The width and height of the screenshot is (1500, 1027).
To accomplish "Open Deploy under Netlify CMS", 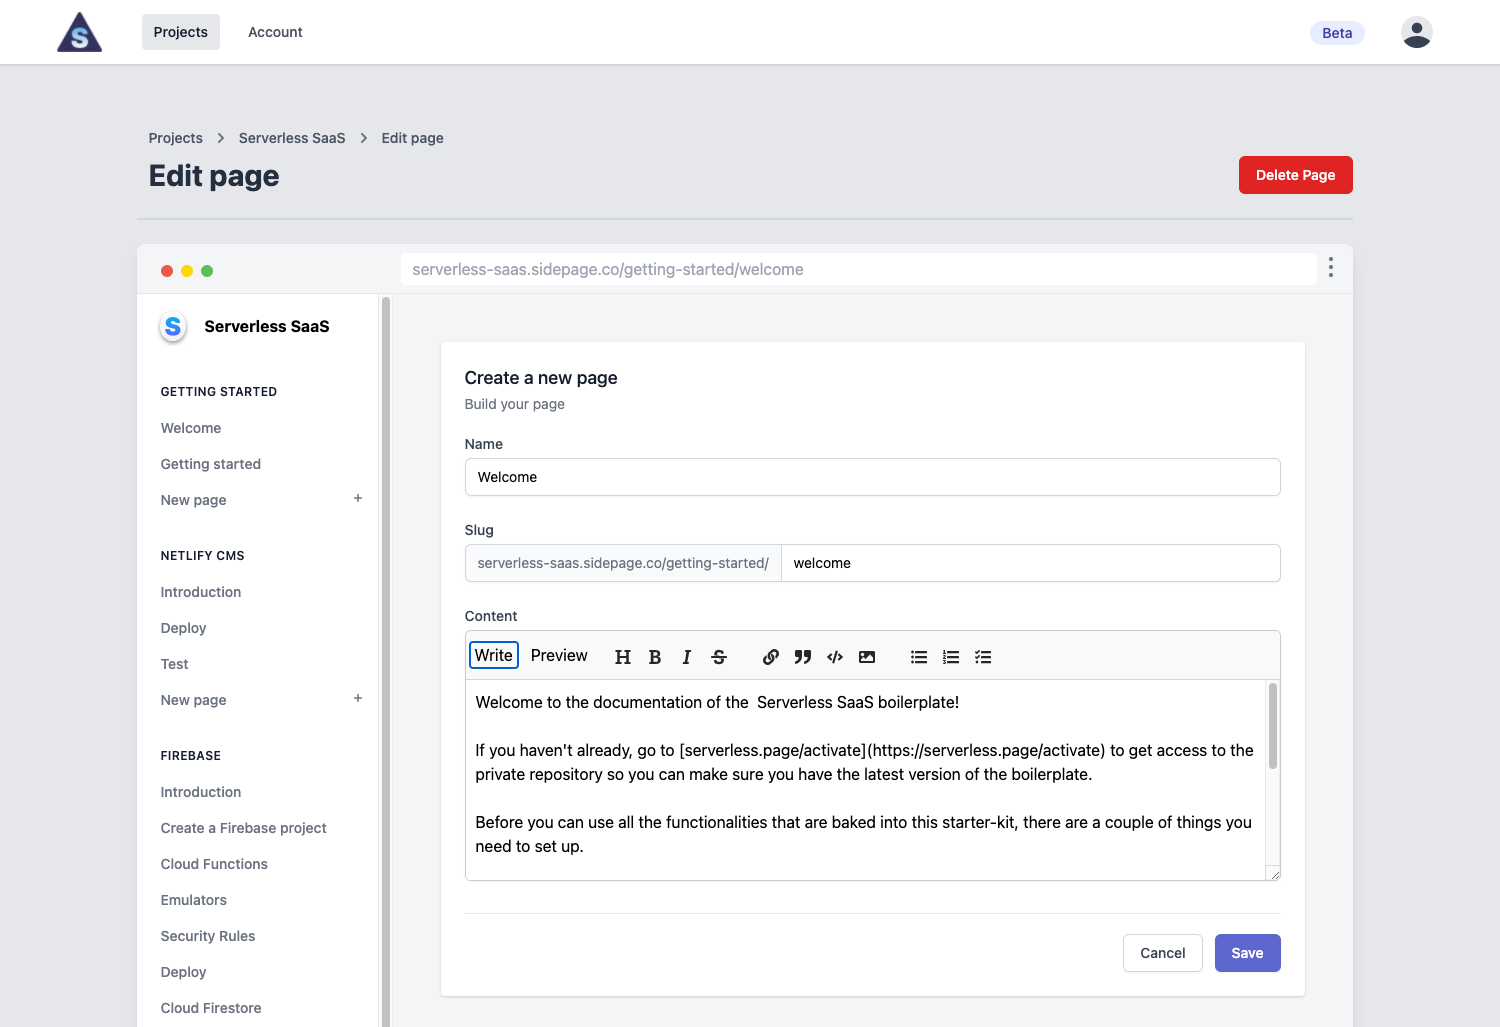I will point(184,628).
